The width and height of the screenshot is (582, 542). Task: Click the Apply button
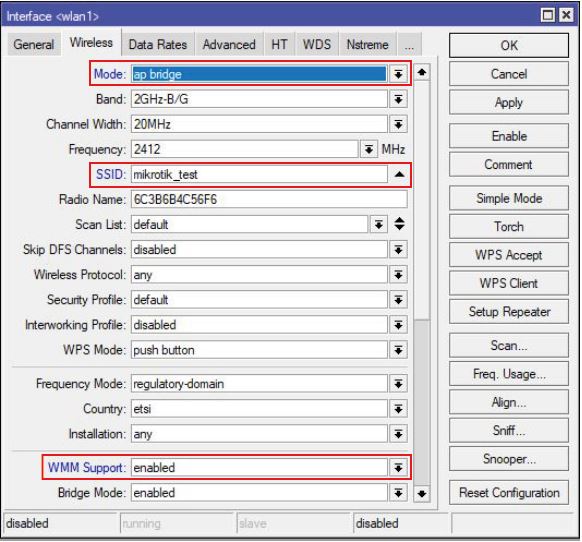(509, 102)
